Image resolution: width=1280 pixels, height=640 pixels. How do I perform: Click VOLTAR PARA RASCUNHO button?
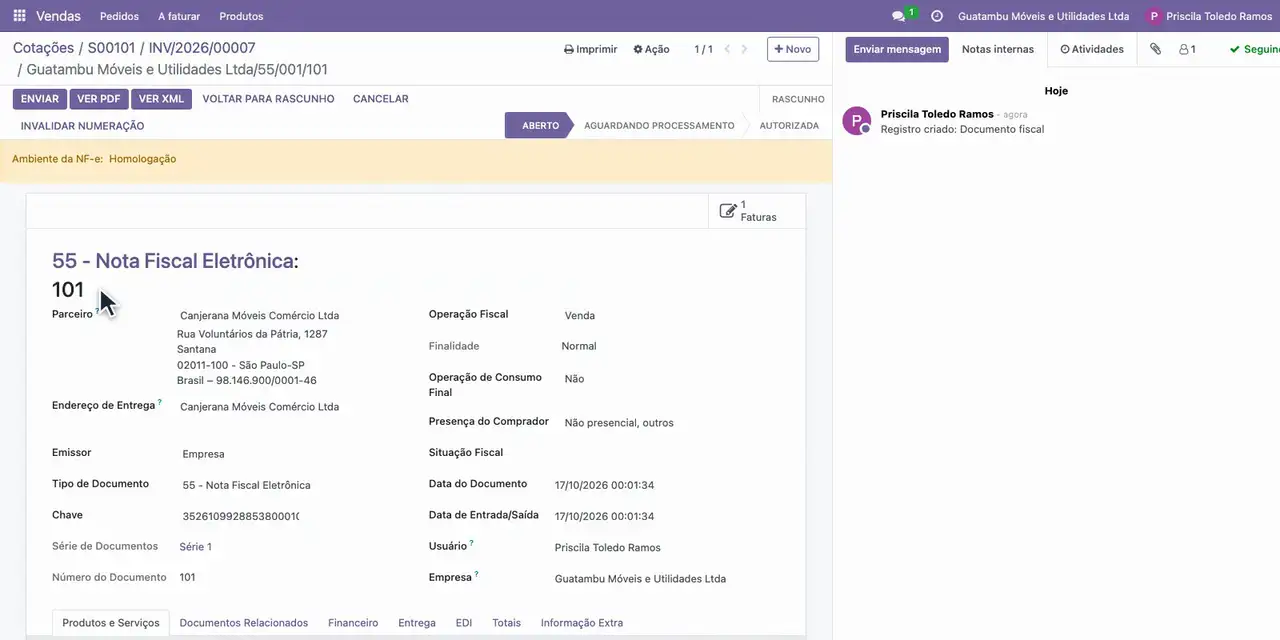click(268, 99)
